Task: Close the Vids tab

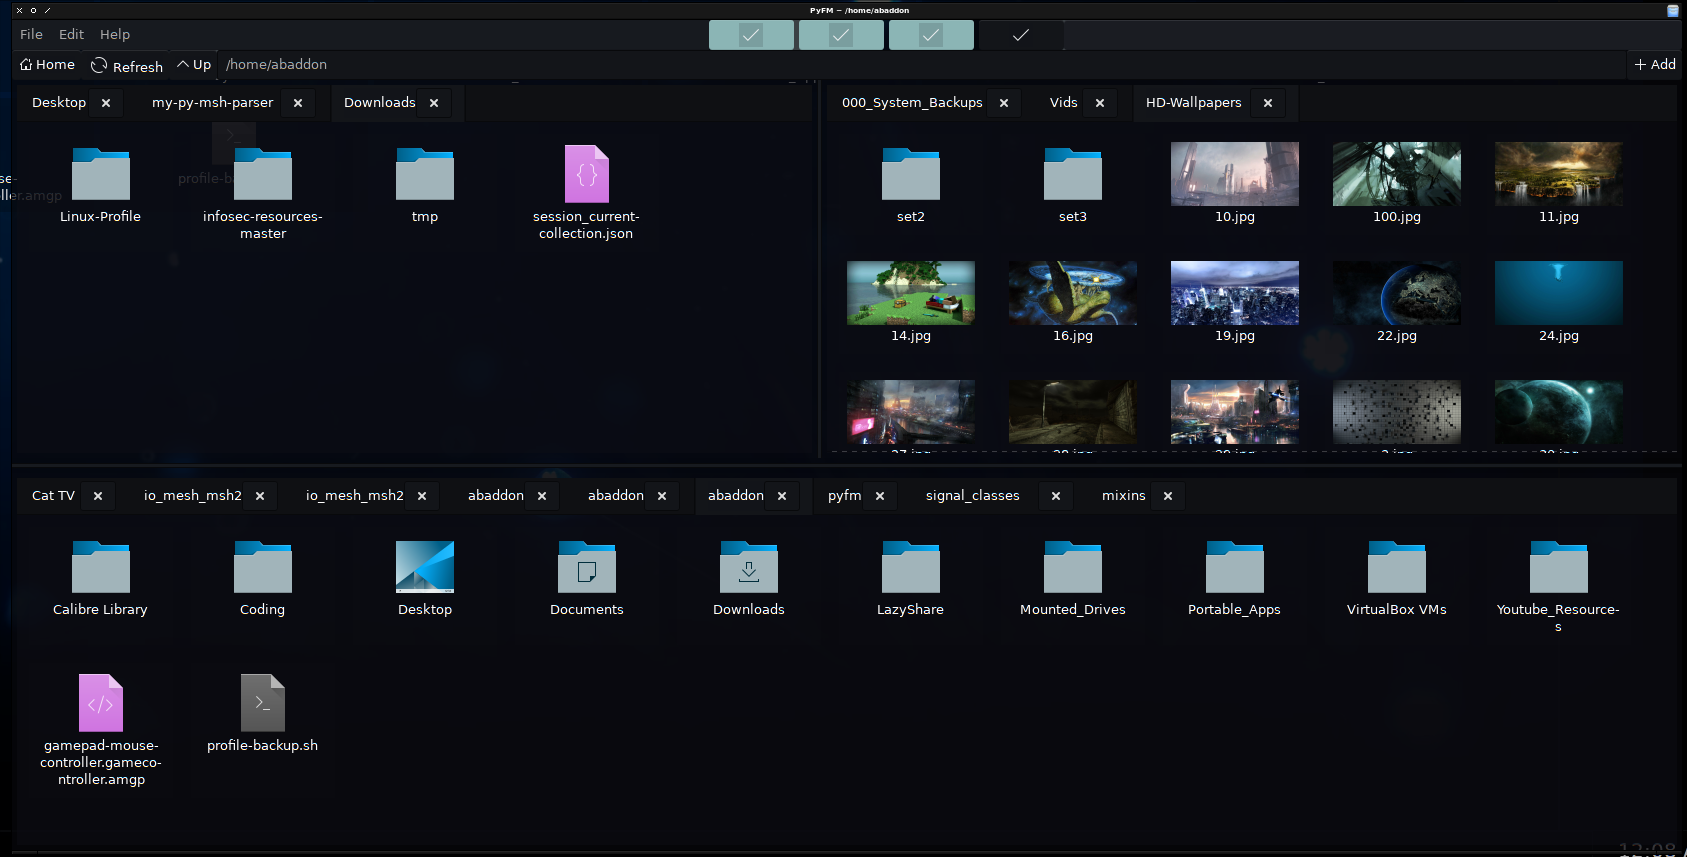Action: [x=1100, y=103]
